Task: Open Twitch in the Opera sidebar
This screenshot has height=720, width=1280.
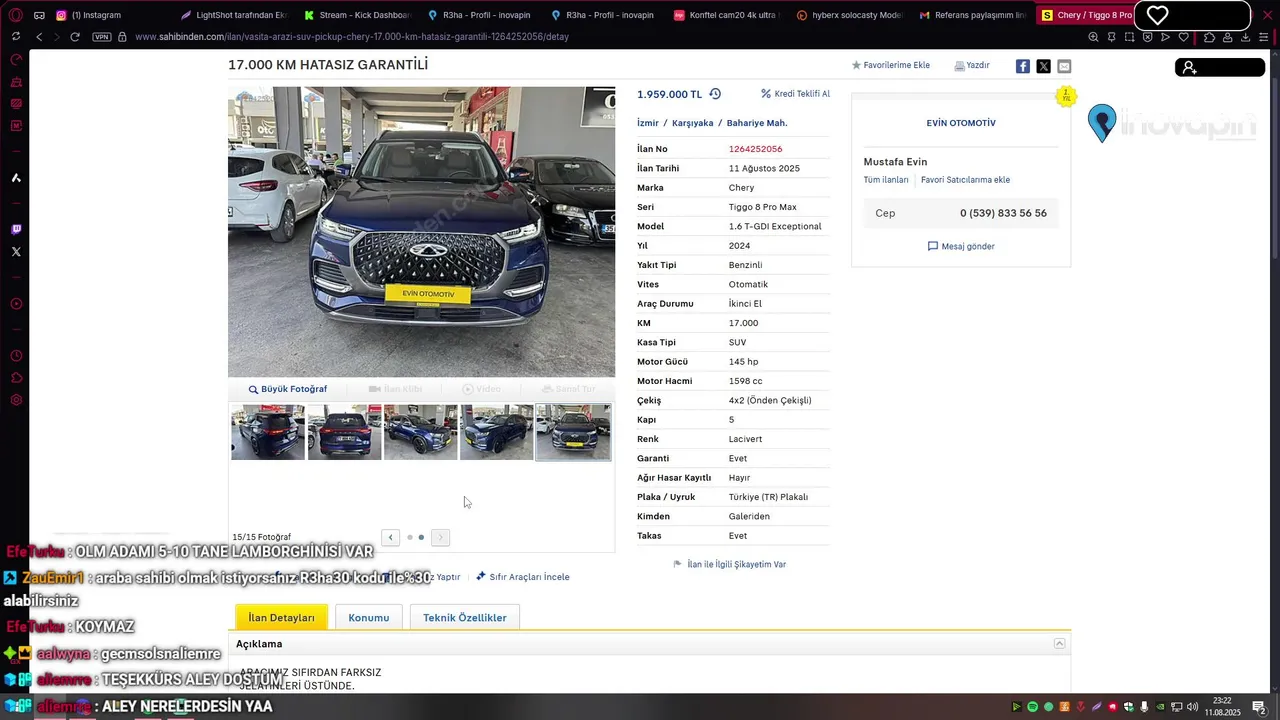Action: 16,229
